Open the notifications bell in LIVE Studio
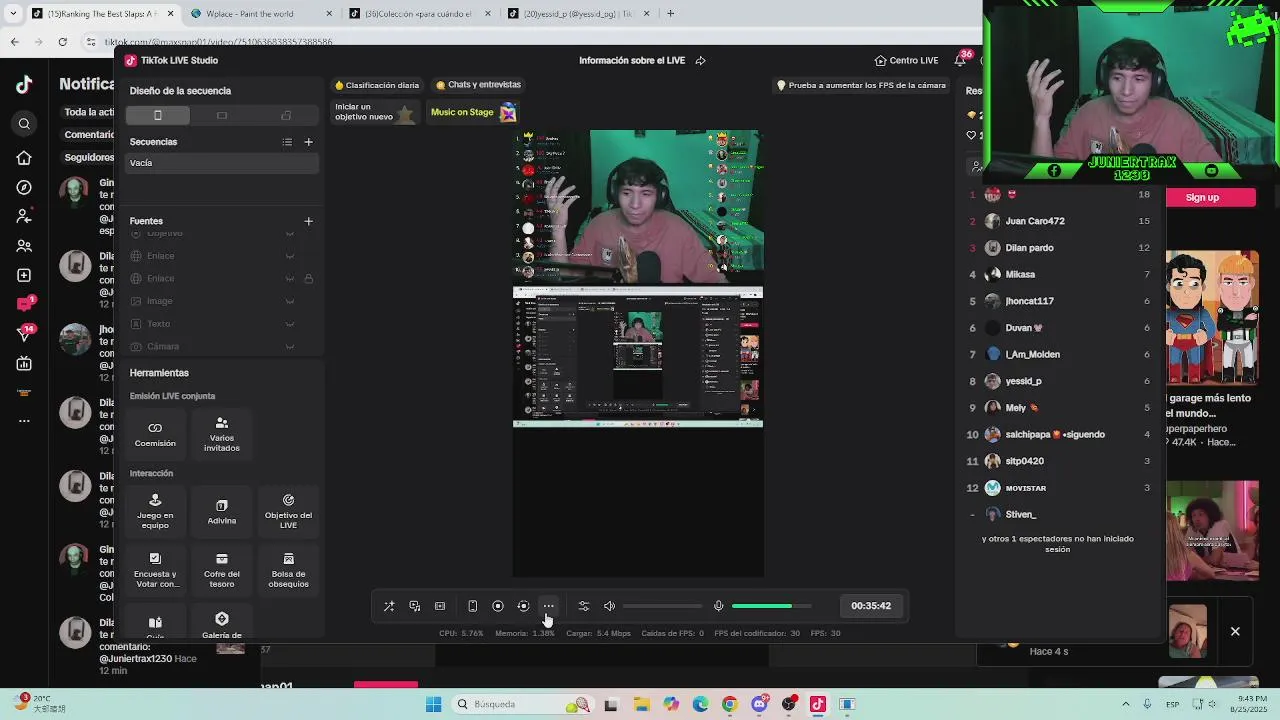 pos(960,60)
